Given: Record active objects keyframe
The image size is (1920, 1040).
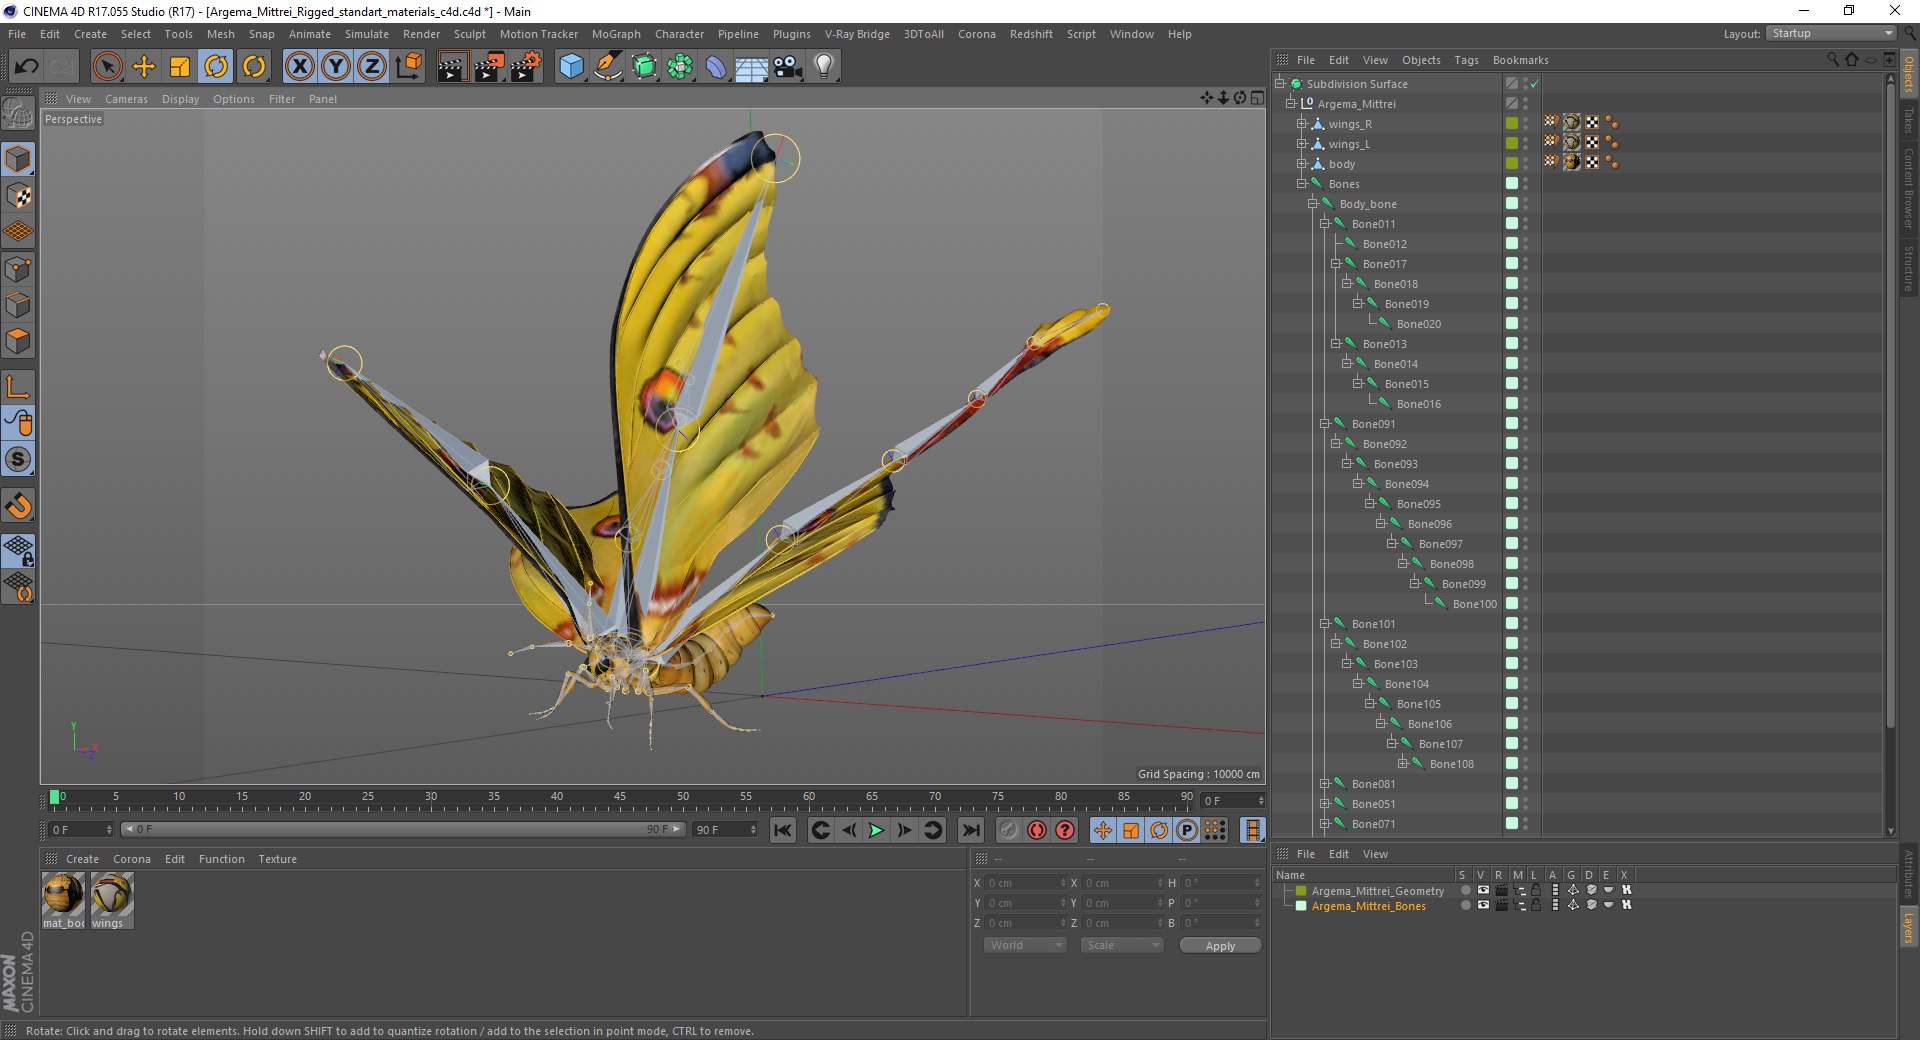Looking at the screenshot, I should point(1009,830).
